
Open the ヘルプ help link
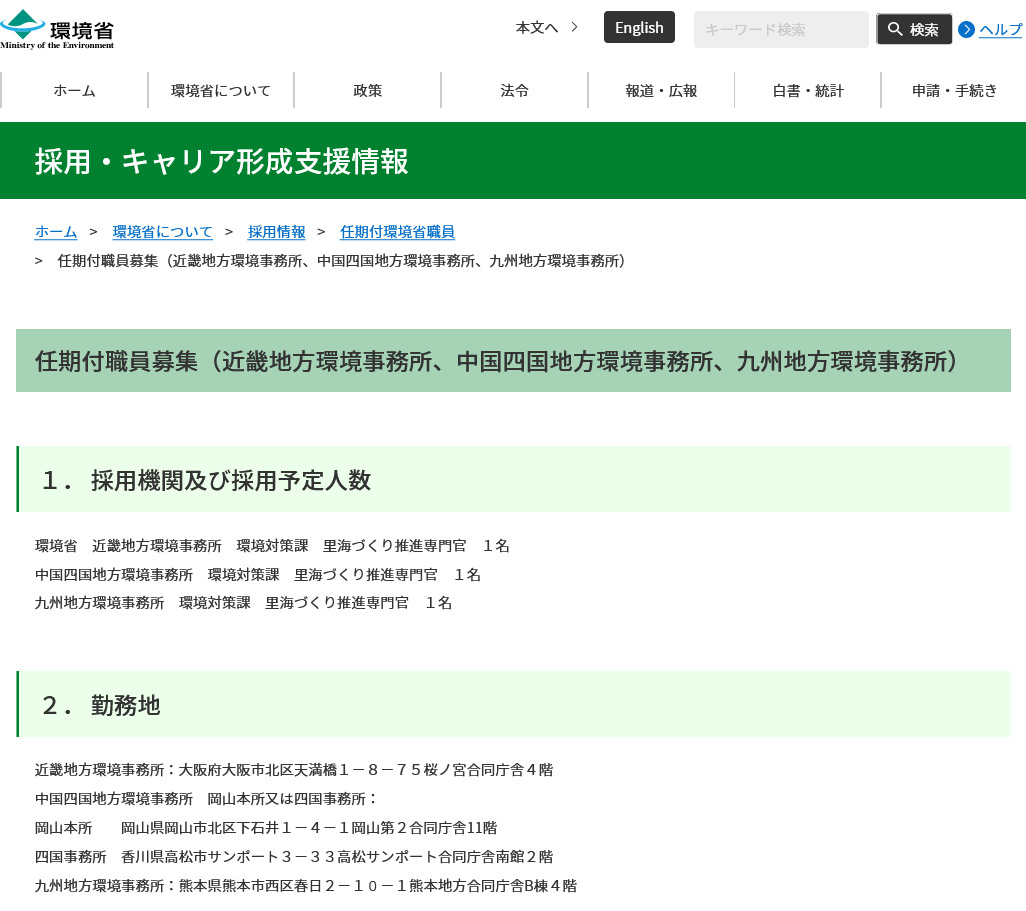1000,29
